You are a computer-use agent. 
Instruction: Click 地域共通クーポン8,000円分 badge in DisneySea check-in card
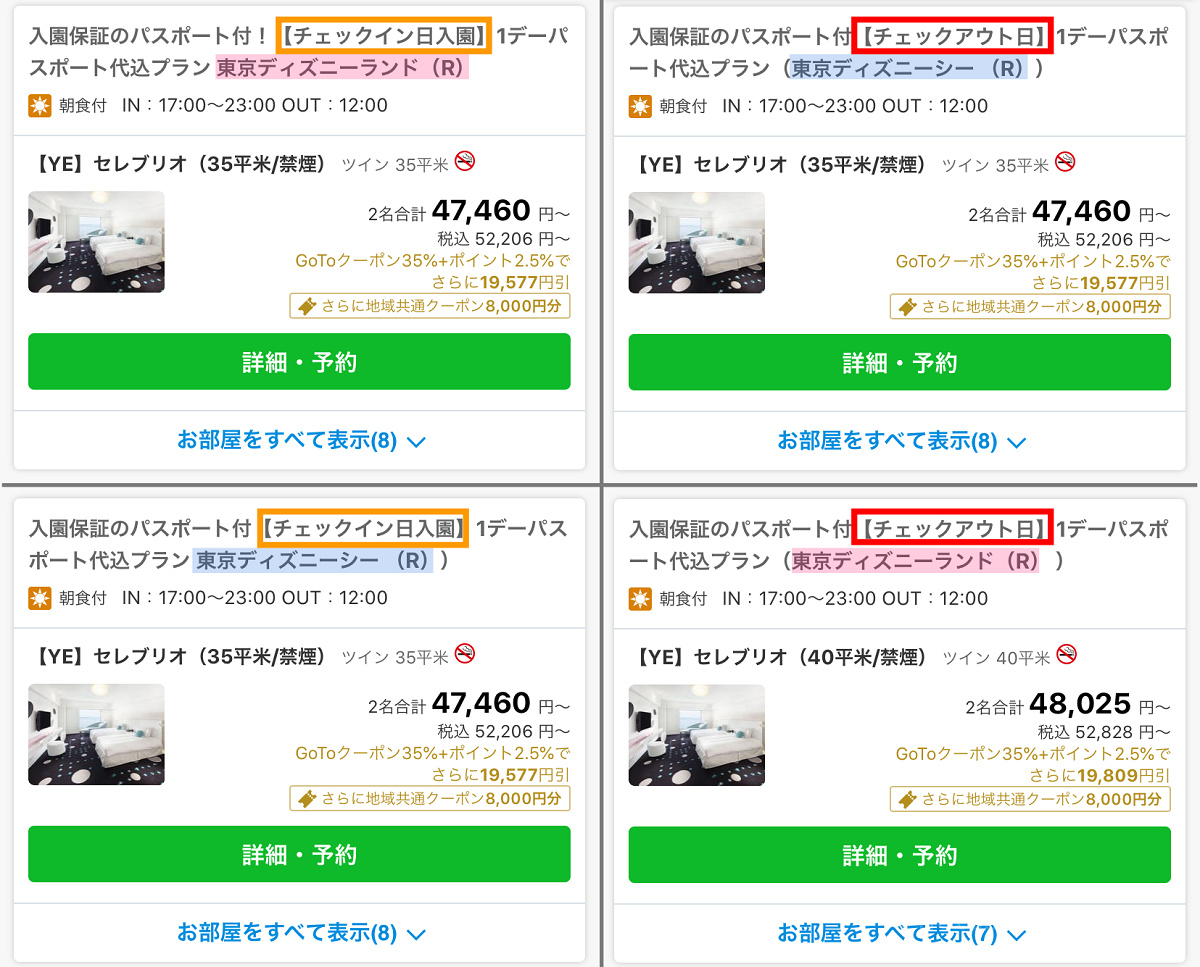pyautogui.click(x=430, y=799)
